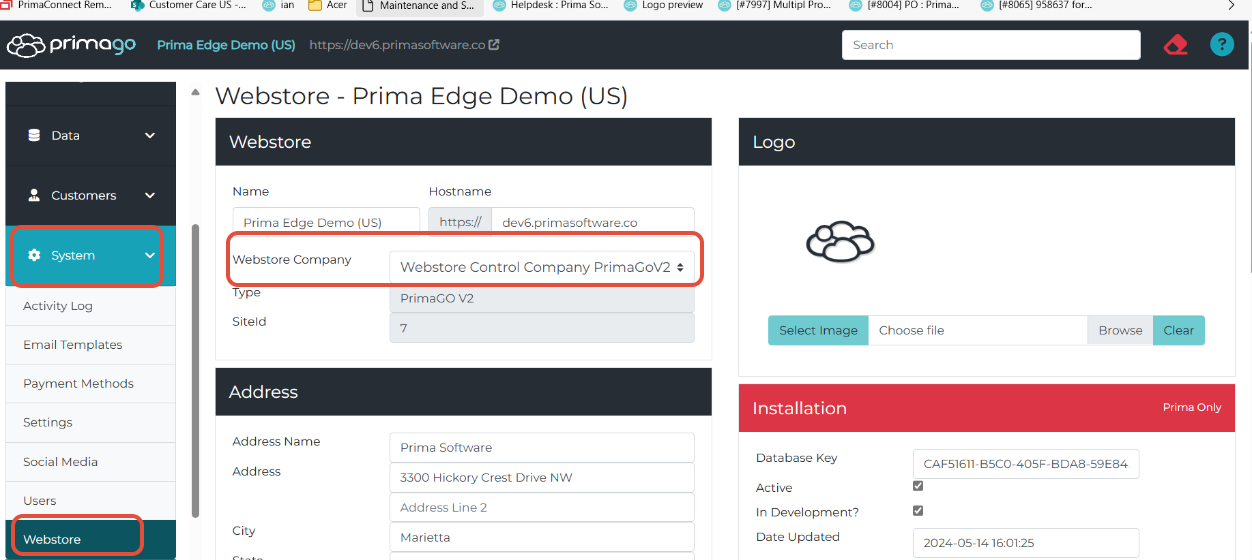Viewport: 1252px width, 560px height.
Task: Click the SiteId field showing 7
Action: point(542,328)
